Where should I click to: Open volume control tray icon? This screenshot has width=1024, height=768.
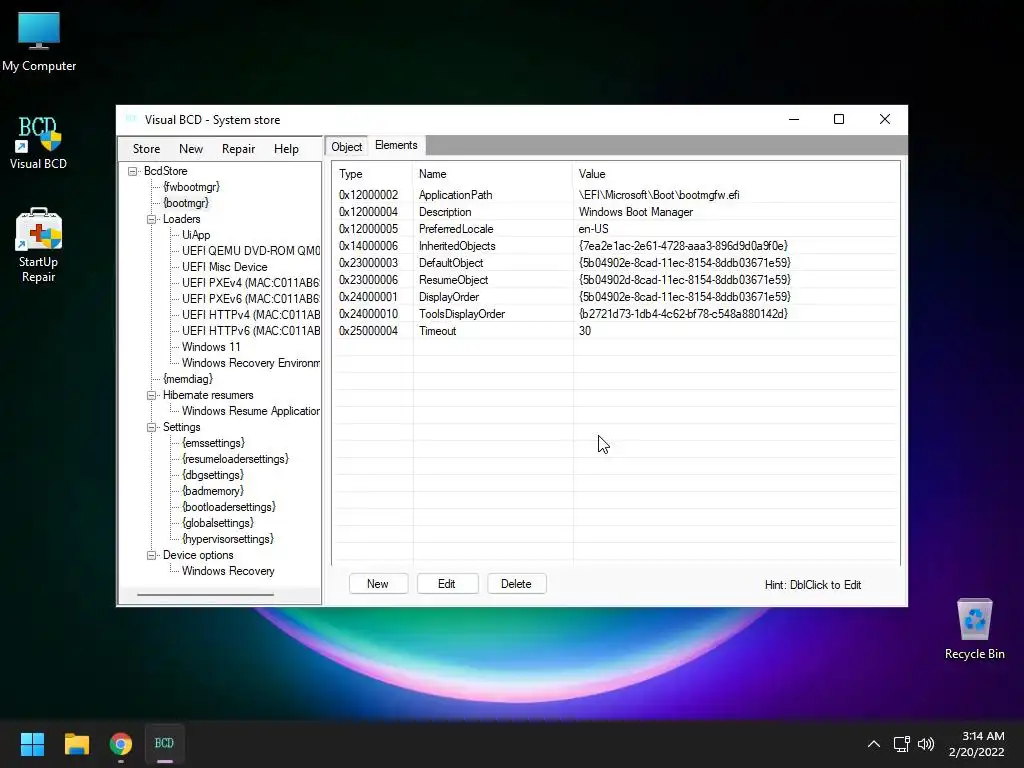point(925,744)
